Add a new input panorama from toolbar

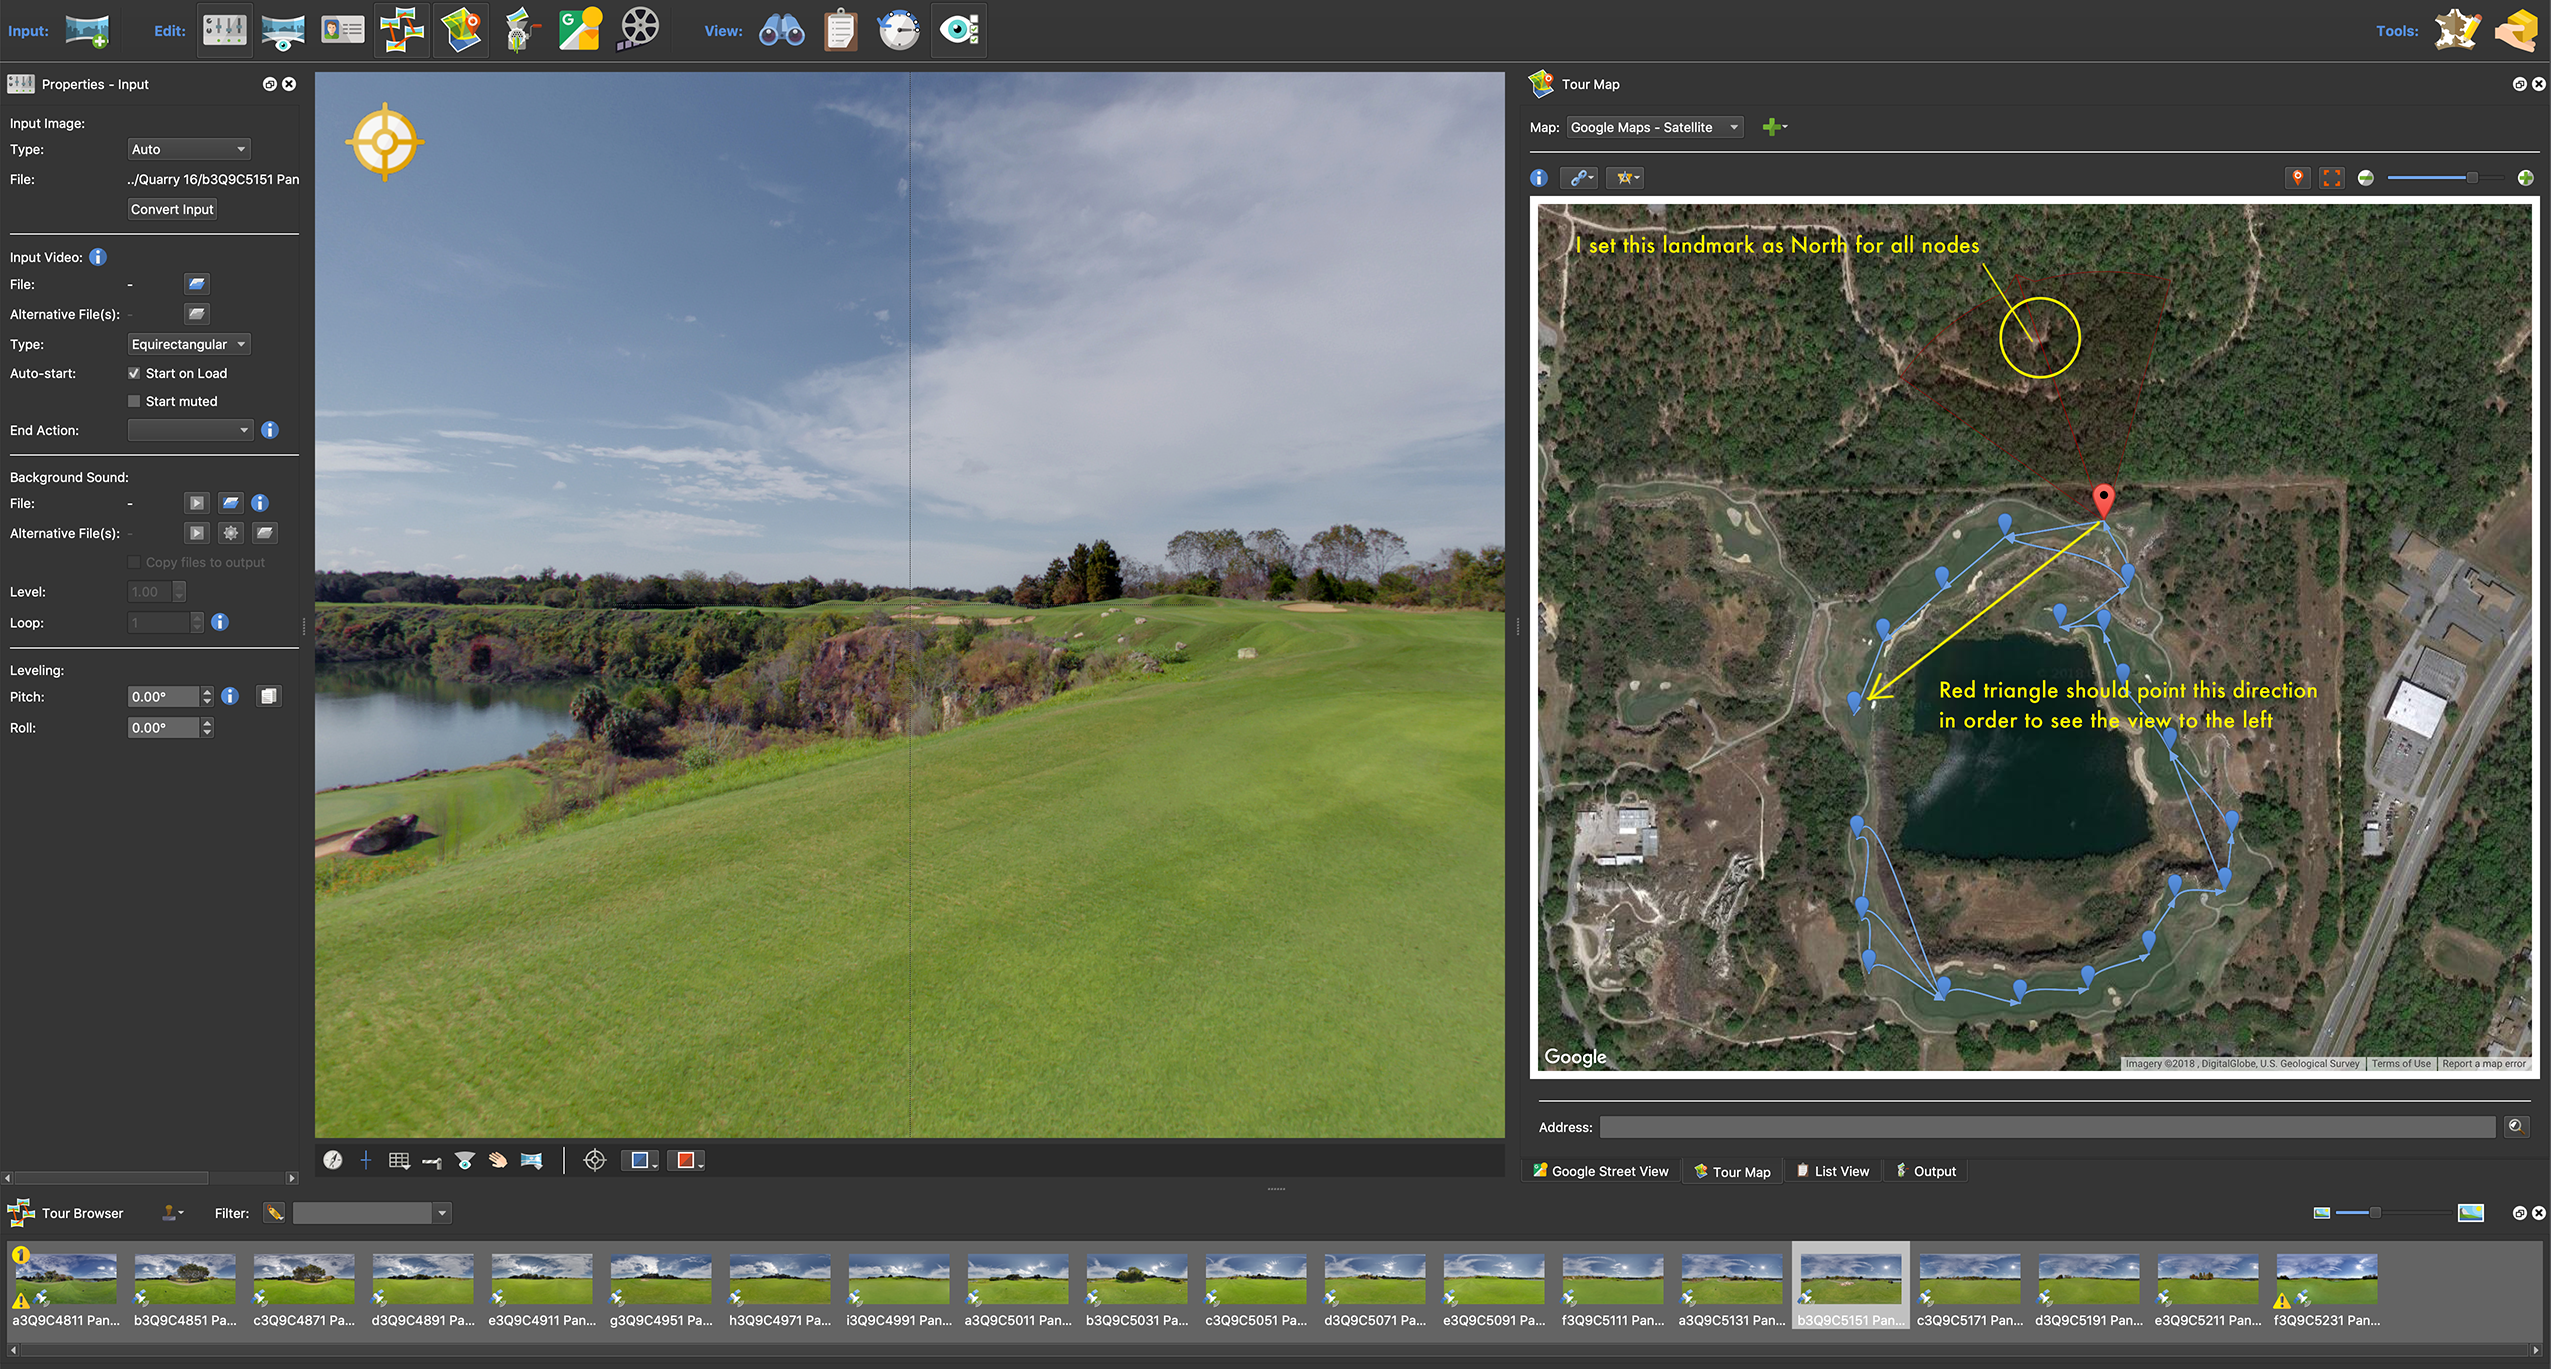(x=87, y=30)
